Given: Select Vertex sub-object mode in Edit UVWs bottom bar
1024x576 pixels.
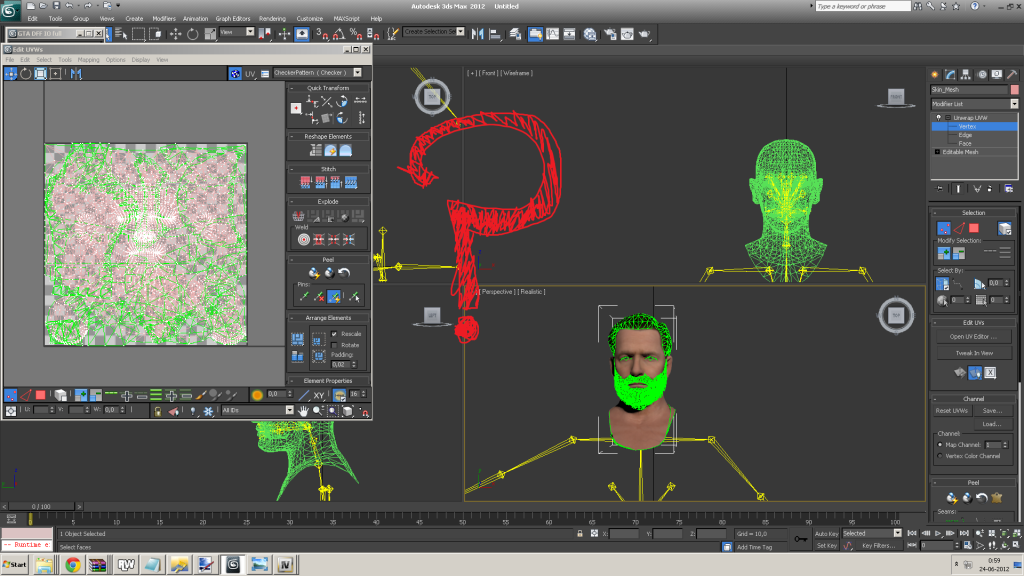Looking at the screenshot, I should pos(10,395).
